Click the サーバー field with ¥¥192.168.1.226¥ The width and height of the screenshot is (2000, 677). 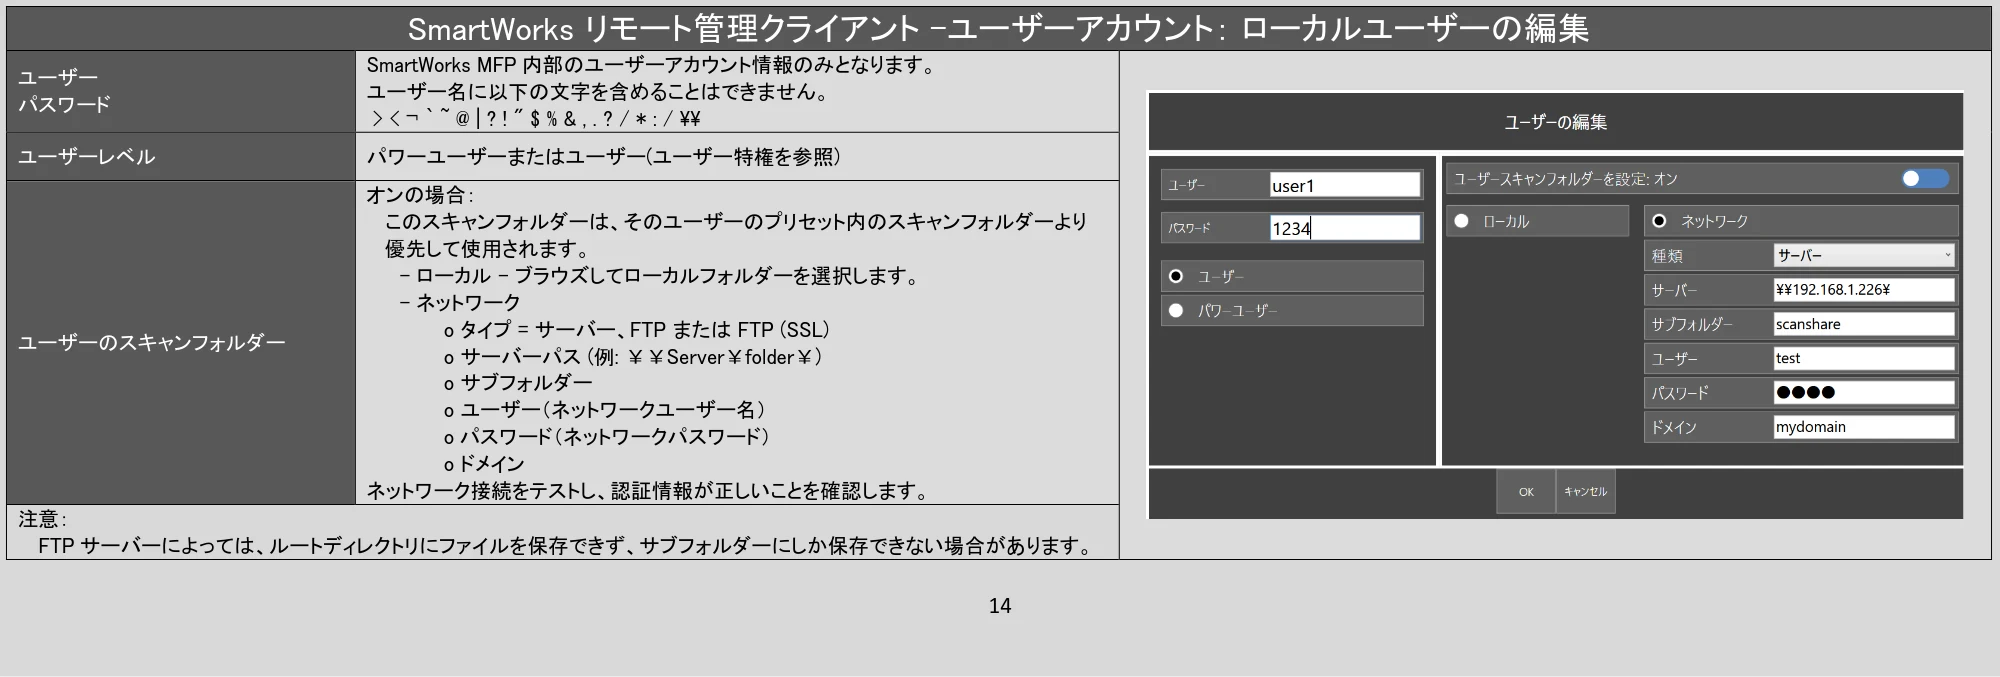coord(1864,290)
